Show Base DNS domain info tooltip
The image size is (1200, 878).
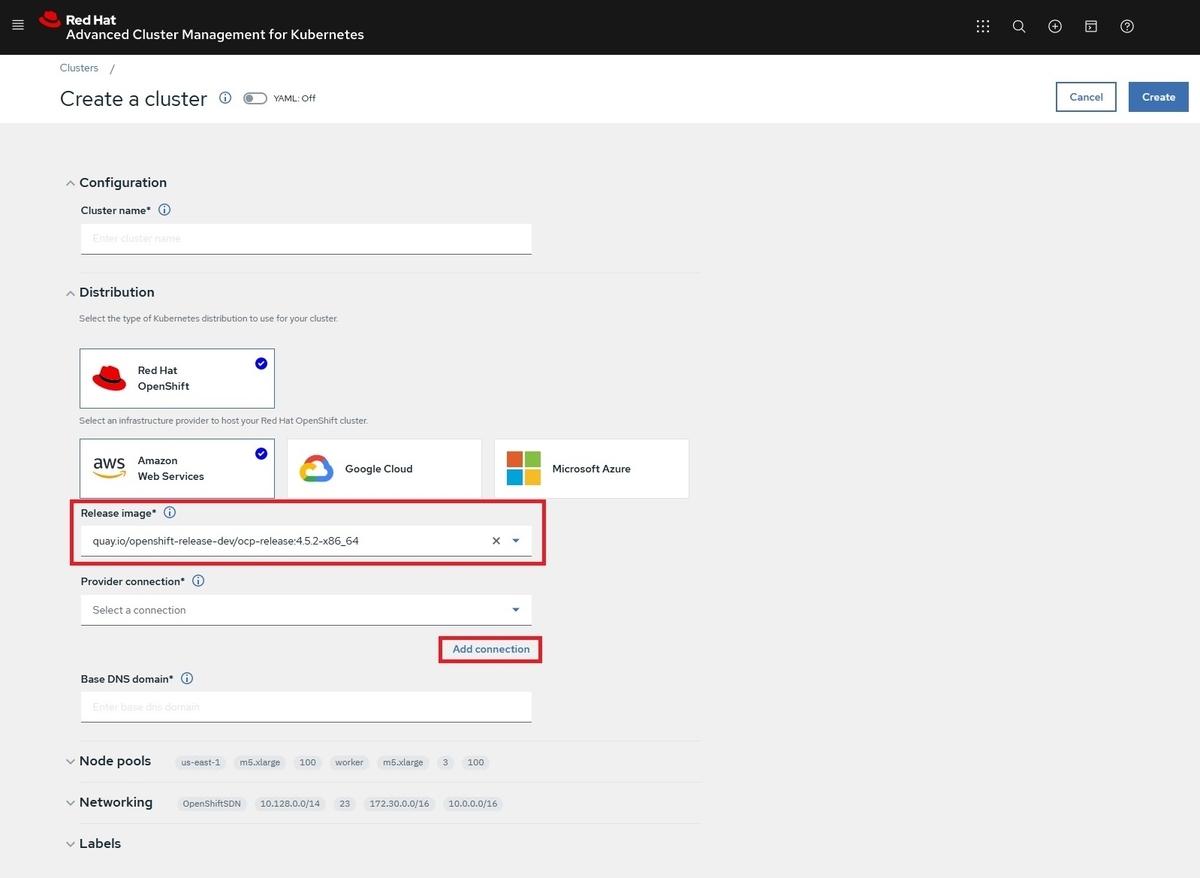point(187,678)
